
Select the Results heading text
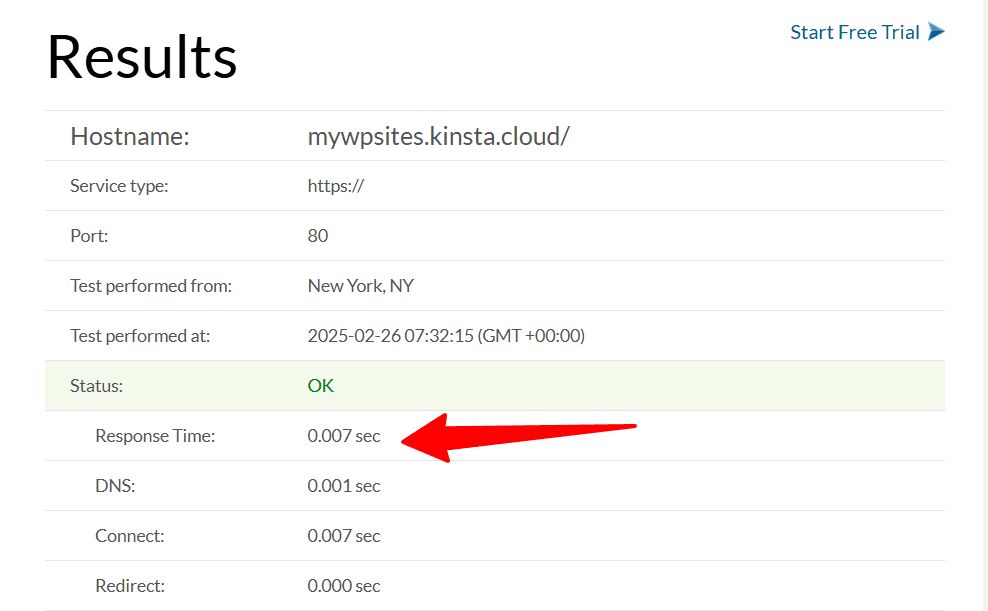(142, 57)
